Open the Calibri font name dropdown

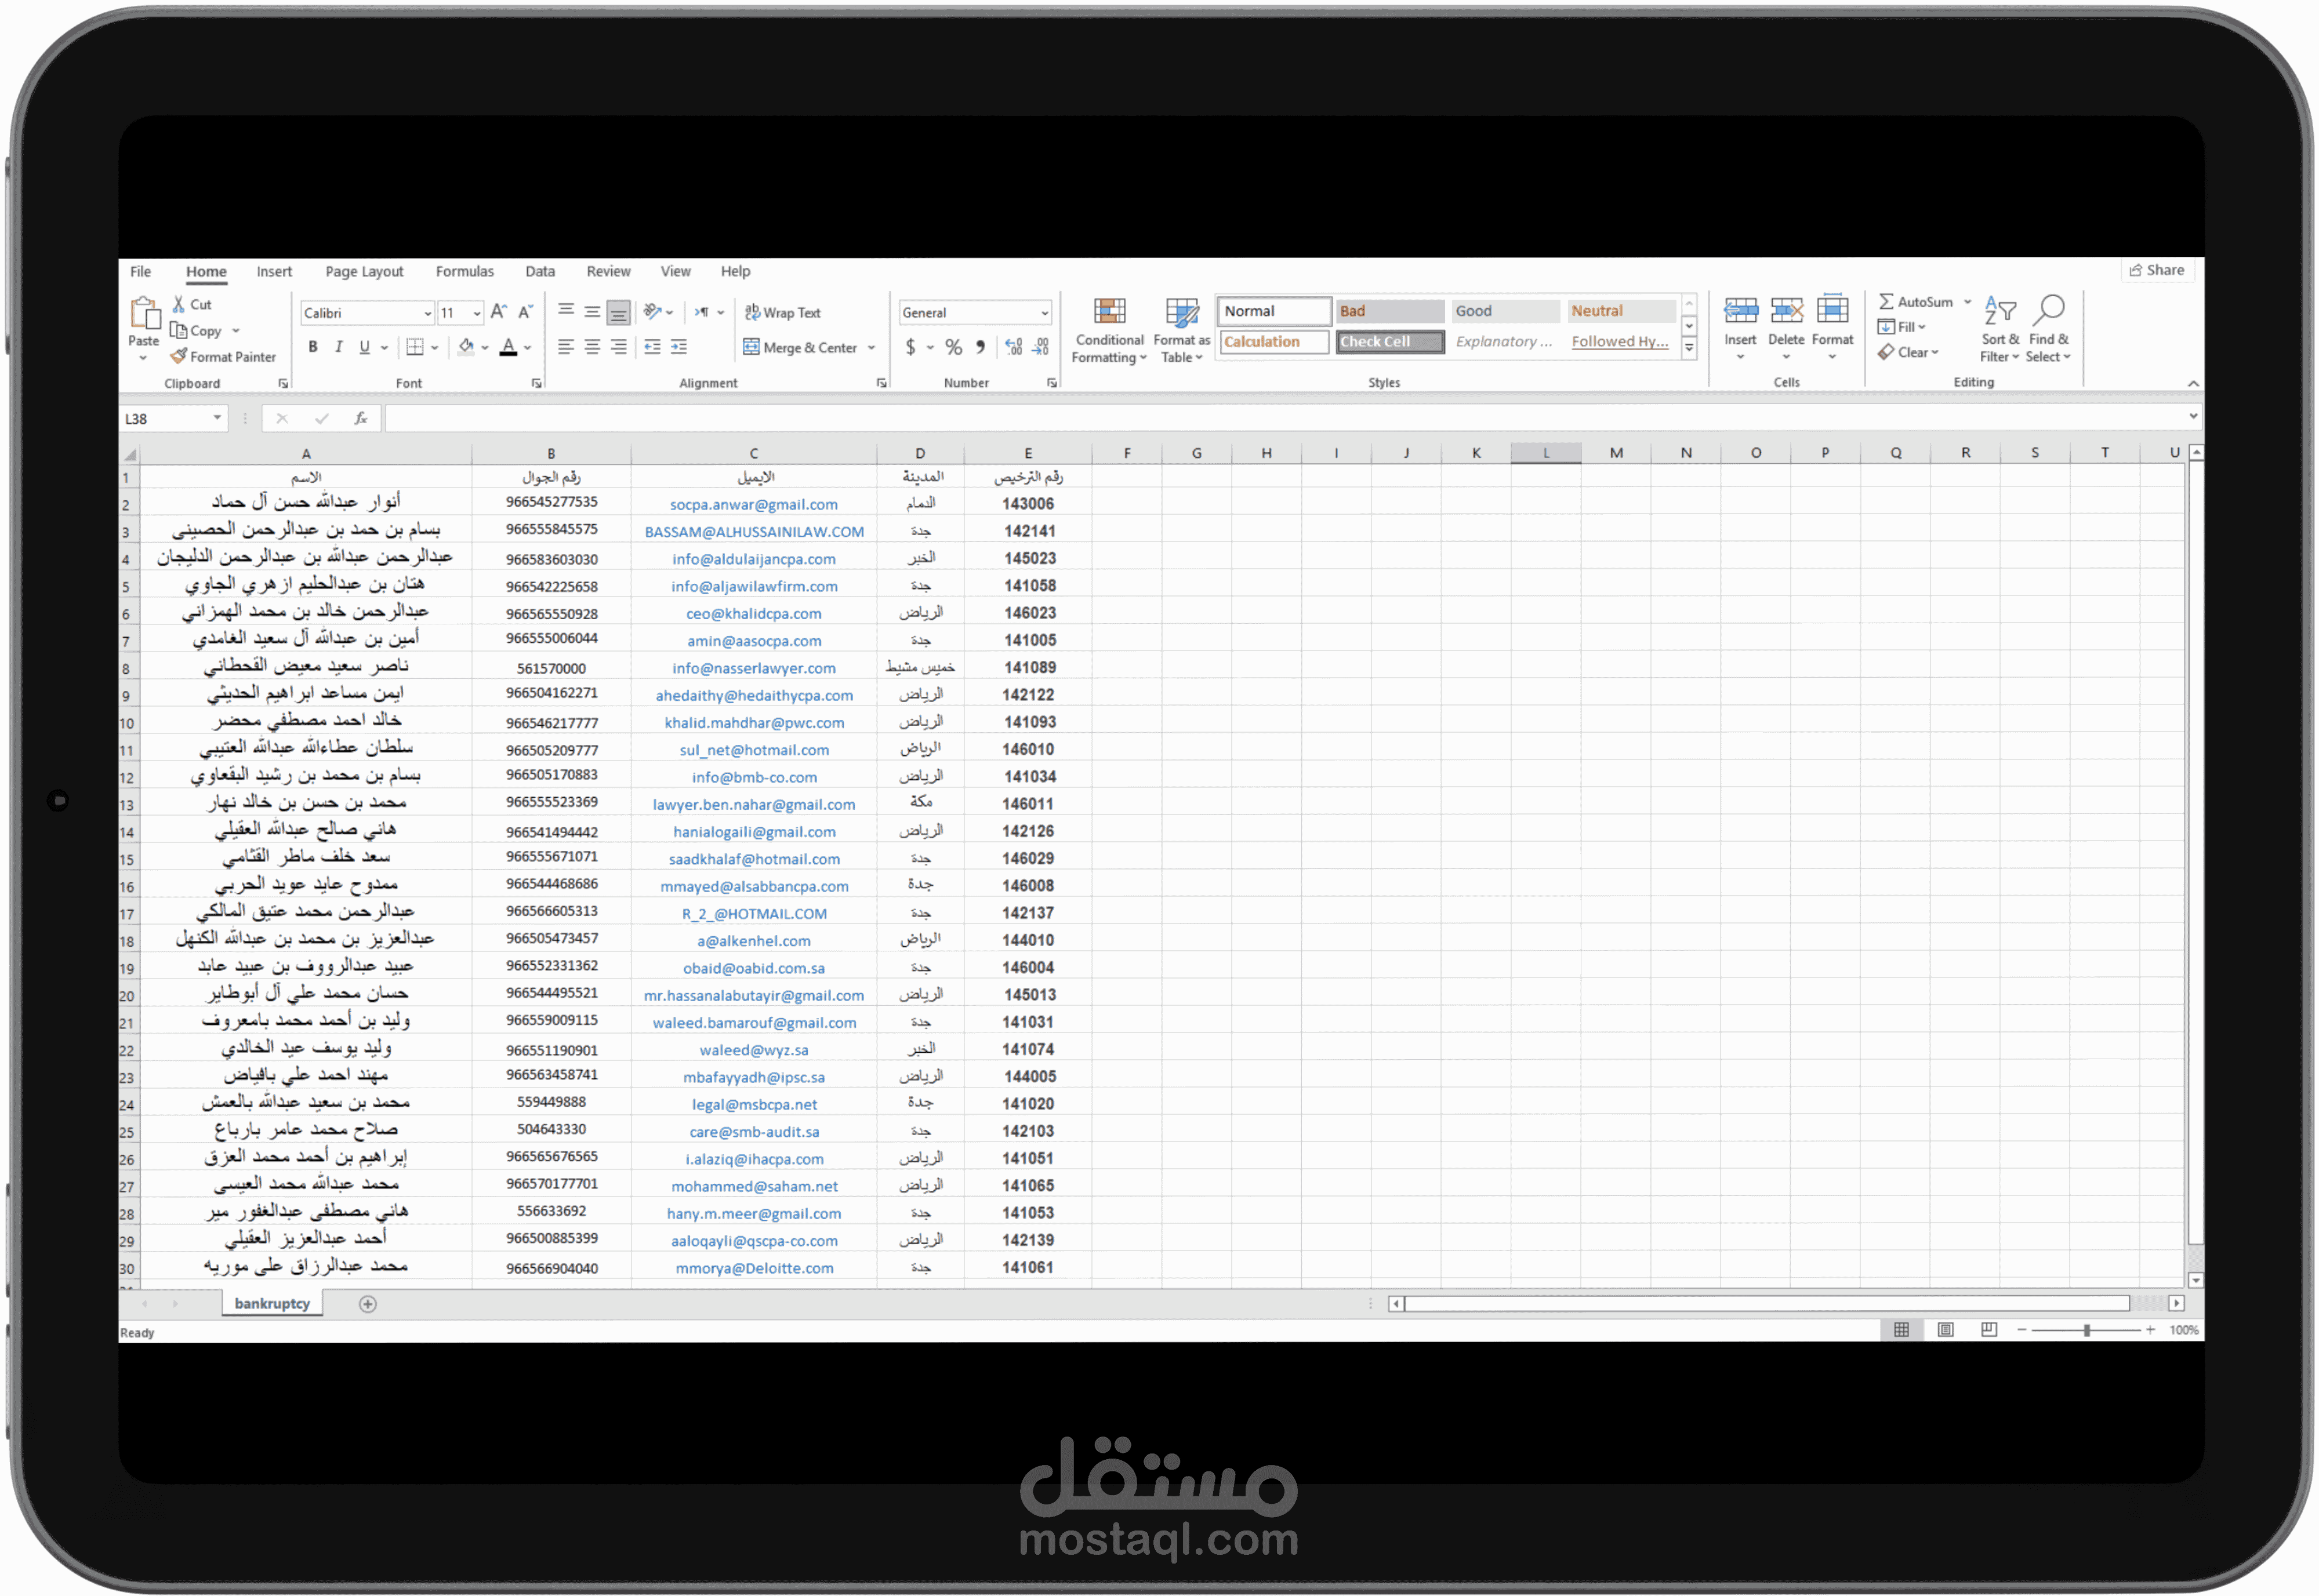tap(427, 313)
